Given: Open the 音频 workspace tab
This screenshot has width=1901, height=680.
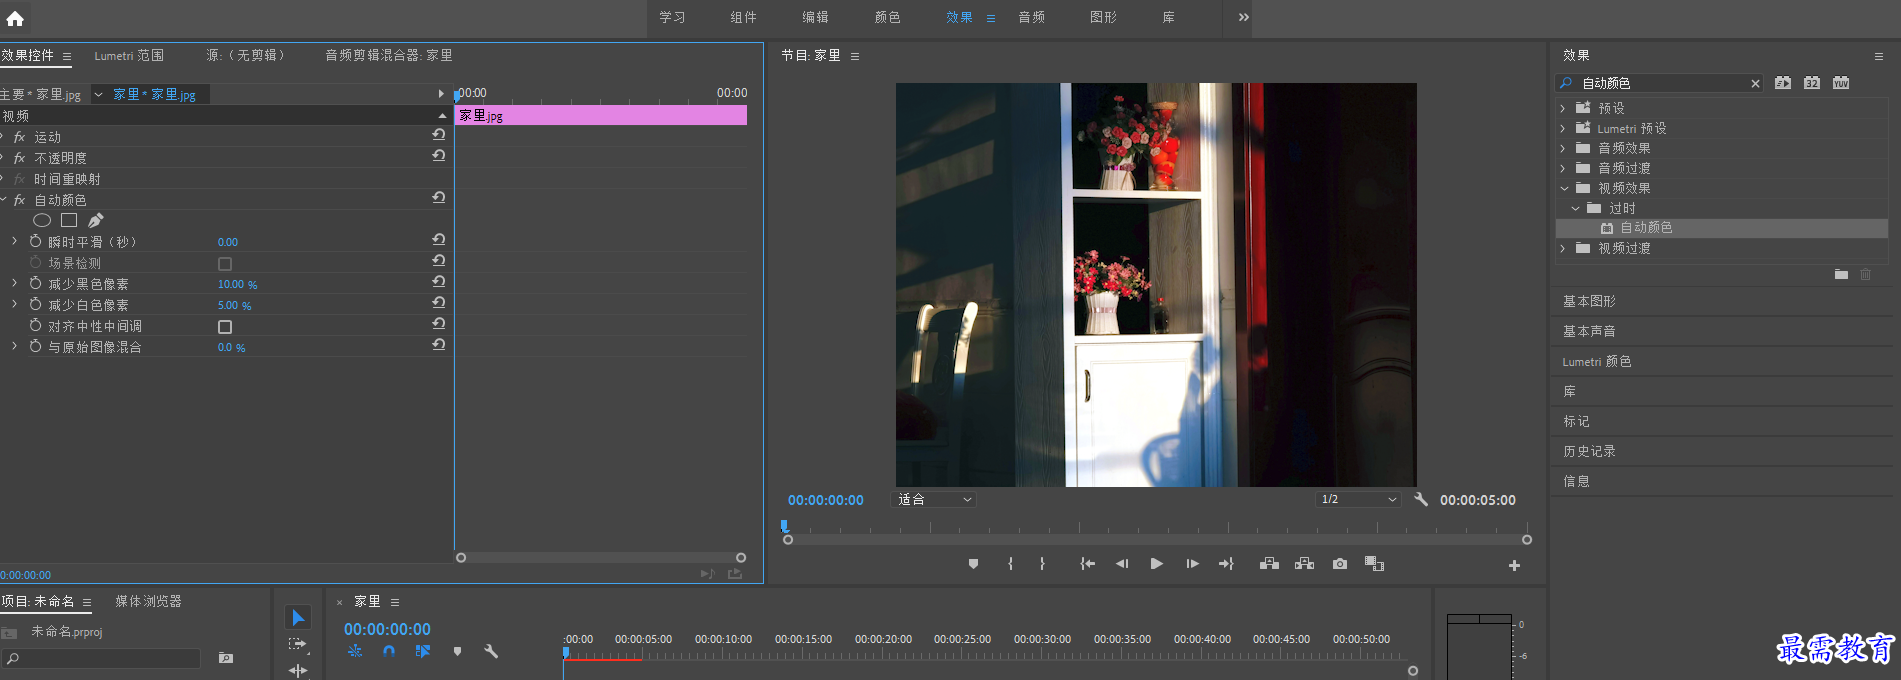Looking at the screenshot, I should 1031,17.
